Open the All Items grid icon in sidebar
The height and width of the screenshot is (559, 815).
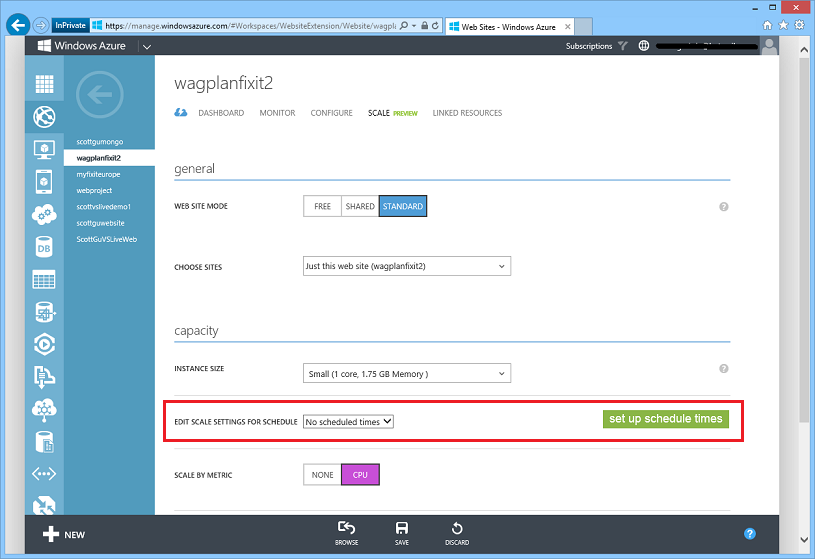pyautogui.click(x=44, y=84)
